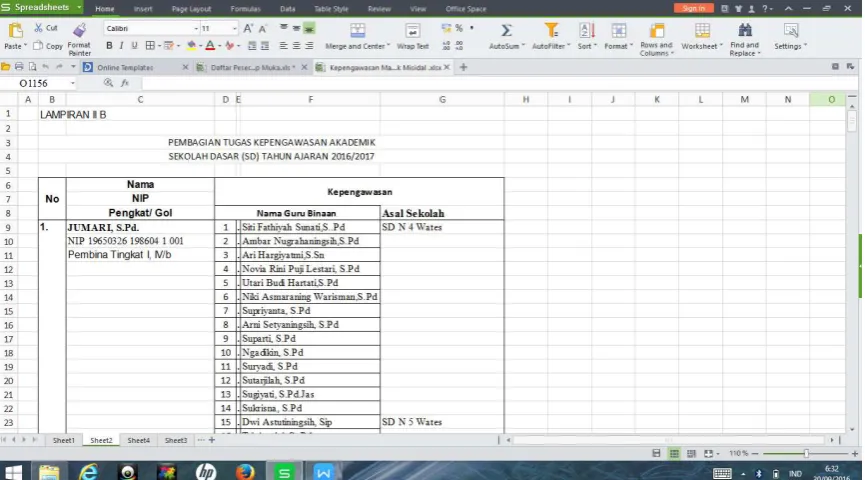Open the fill color dropdown
This screenshot has height=480, width=865.
(x=200, y=46)
